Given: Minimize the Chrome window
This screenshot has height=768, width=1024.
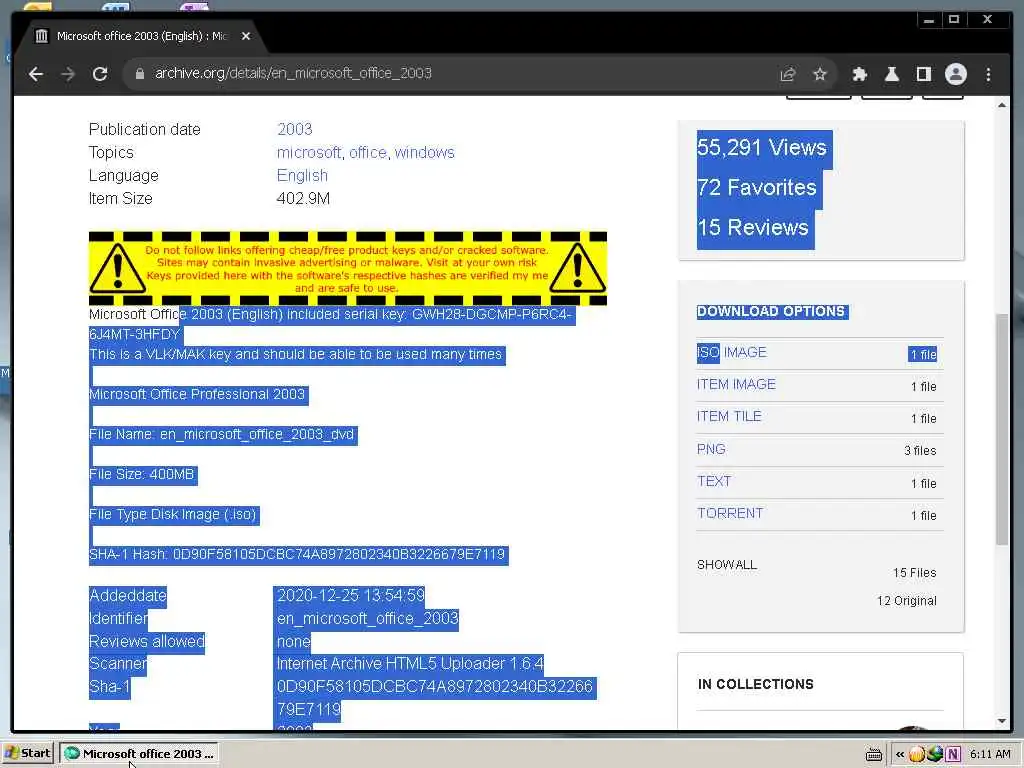Looking at the screenshot, I should tap(928, 20).
